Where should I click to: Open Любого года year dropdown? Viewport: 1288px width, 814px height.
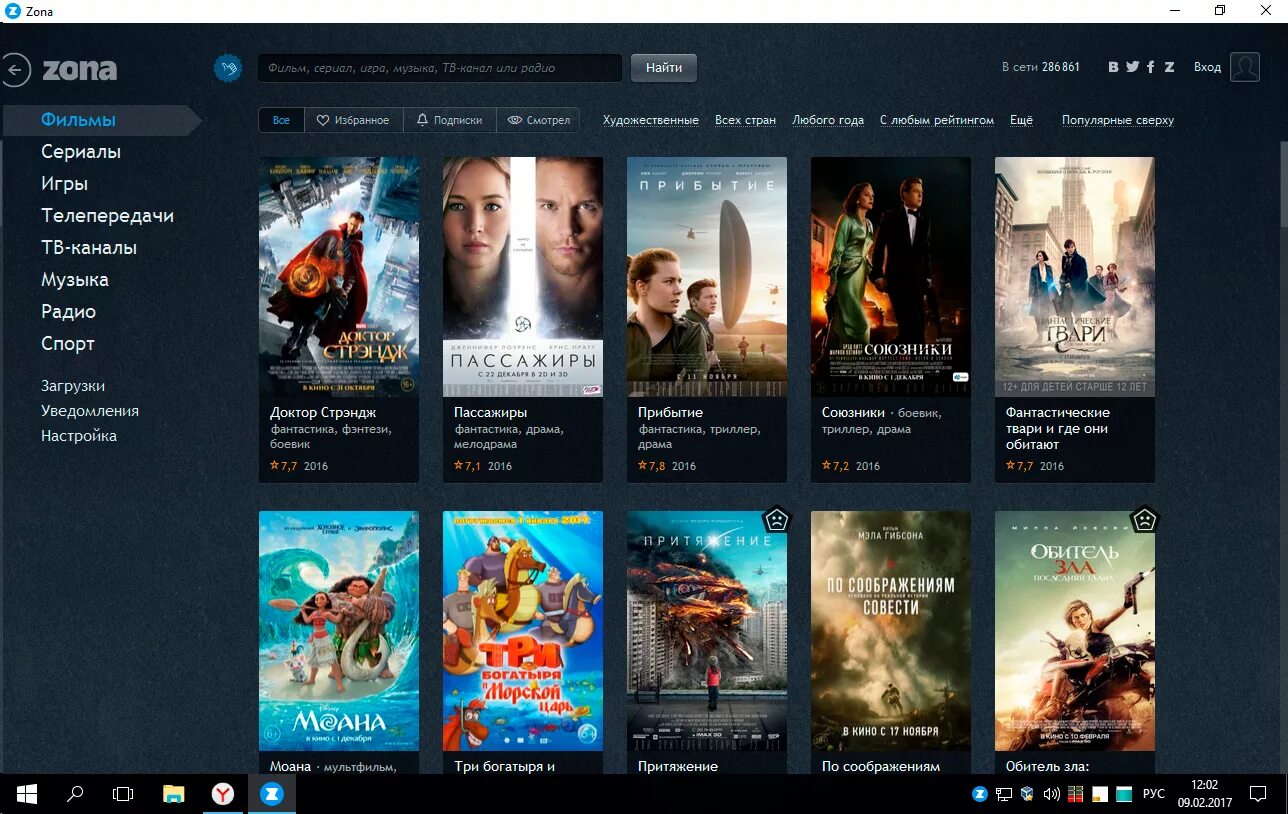pyautogui.click(x=828, y=120)
